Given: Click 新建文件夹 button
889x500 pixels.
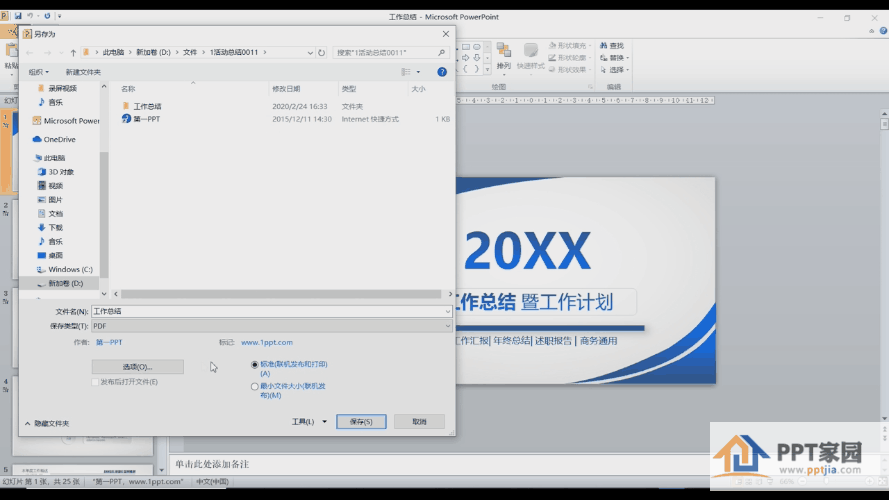Looking at the screenshot, I should 83,72.
